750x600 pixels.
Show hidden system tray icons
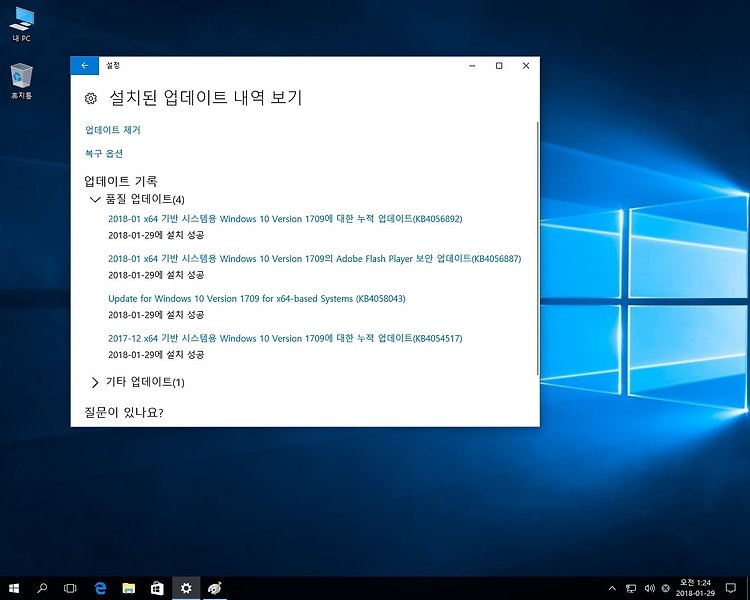coord(612,588)
